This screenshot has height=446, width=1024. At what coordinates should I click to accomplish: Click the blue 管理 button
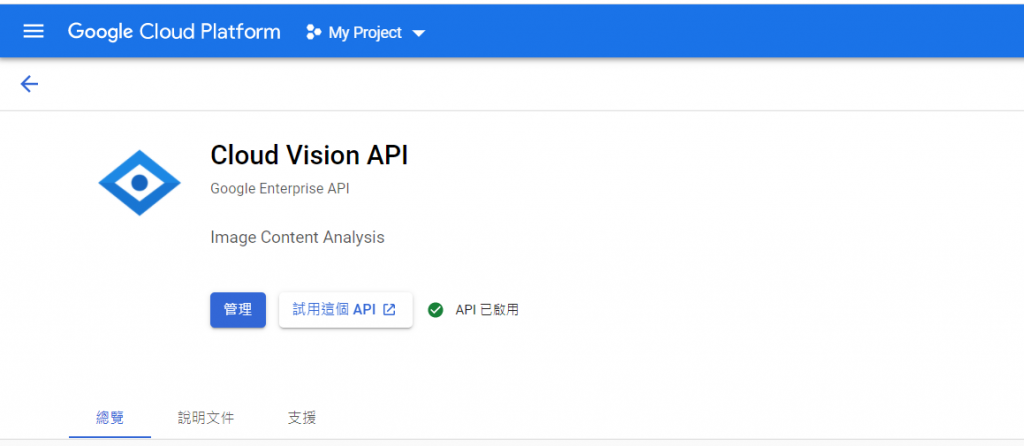pyautogui.click(x=238, y=310)
